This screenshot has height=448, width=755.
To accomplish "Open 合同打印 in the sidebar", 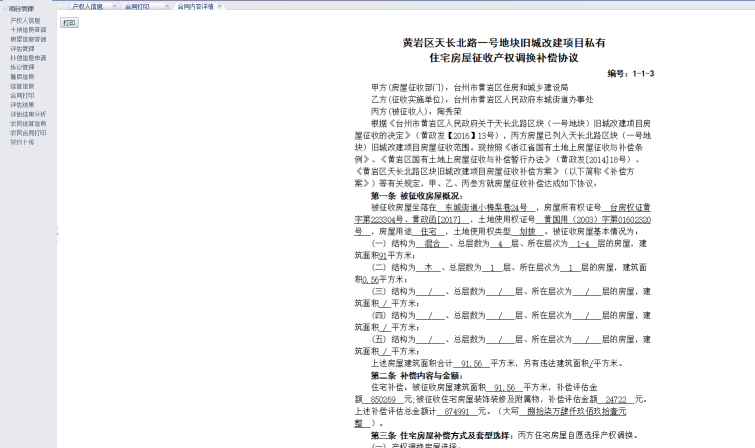I will 23,95.
